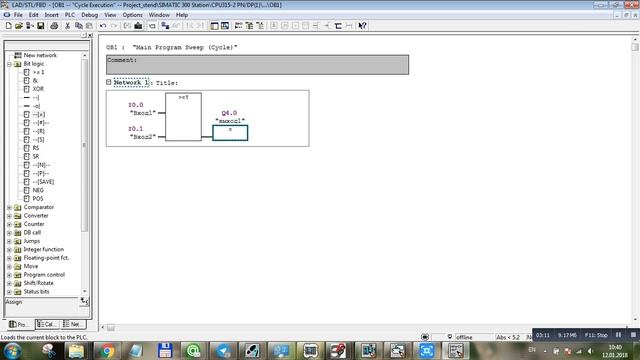Insert a branch with branch toolbar icon
This screenshot has width=640, height=360.
click(338, 26)
